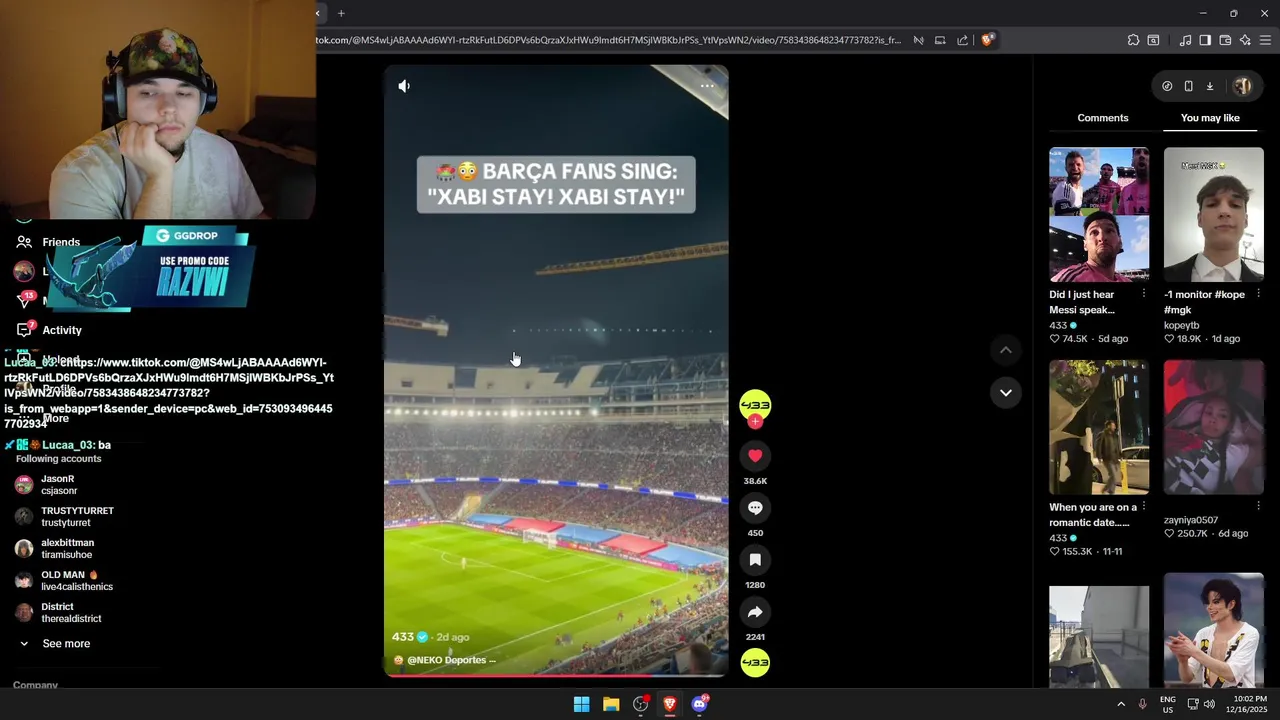Open the zayniya0507 video thumbnail

point(1214,427)
